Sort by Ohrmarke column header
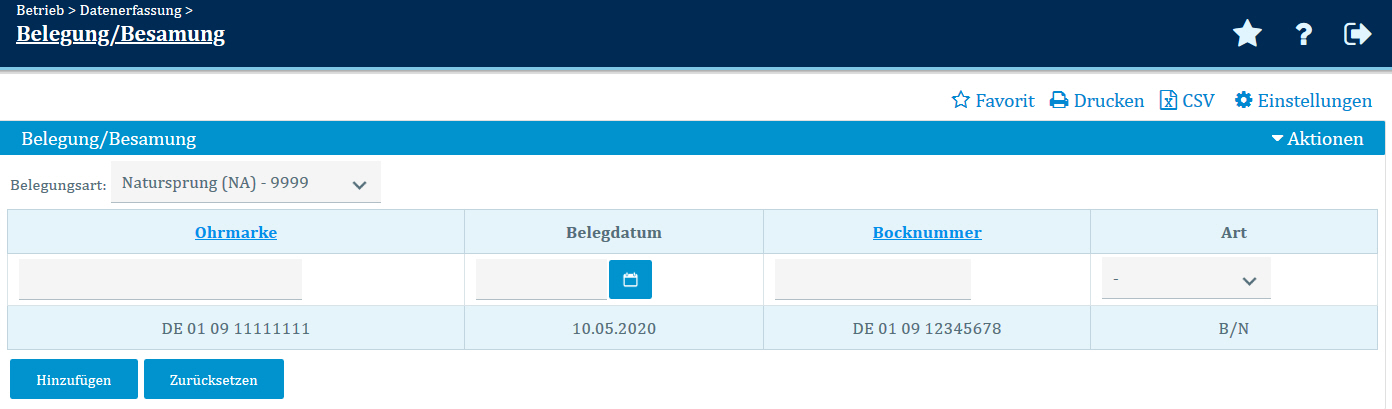1392x409 pixels. (236, 233)
